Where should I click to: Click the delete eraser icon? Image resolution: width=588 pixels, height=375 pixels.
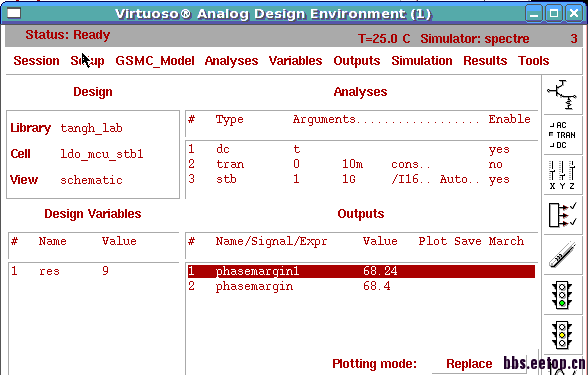point(562,255)
